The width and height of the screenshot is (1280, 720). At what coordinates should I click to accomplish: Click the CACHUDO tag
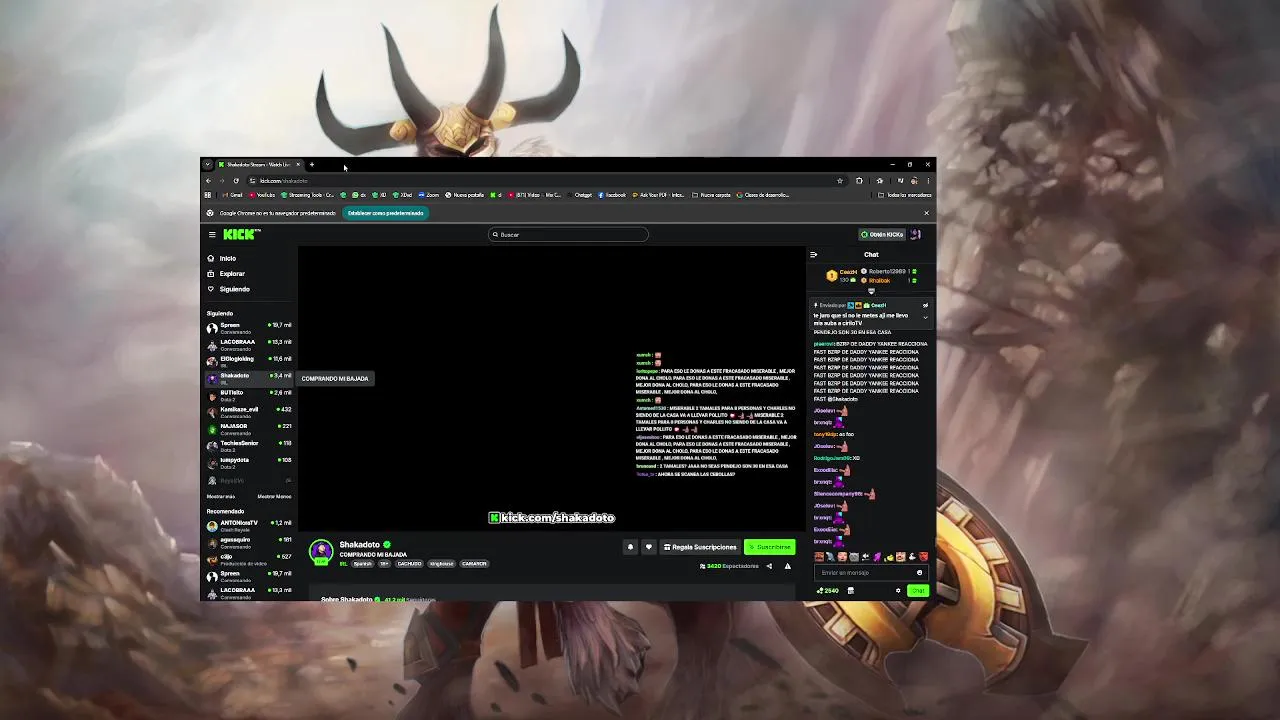point(410,564)
